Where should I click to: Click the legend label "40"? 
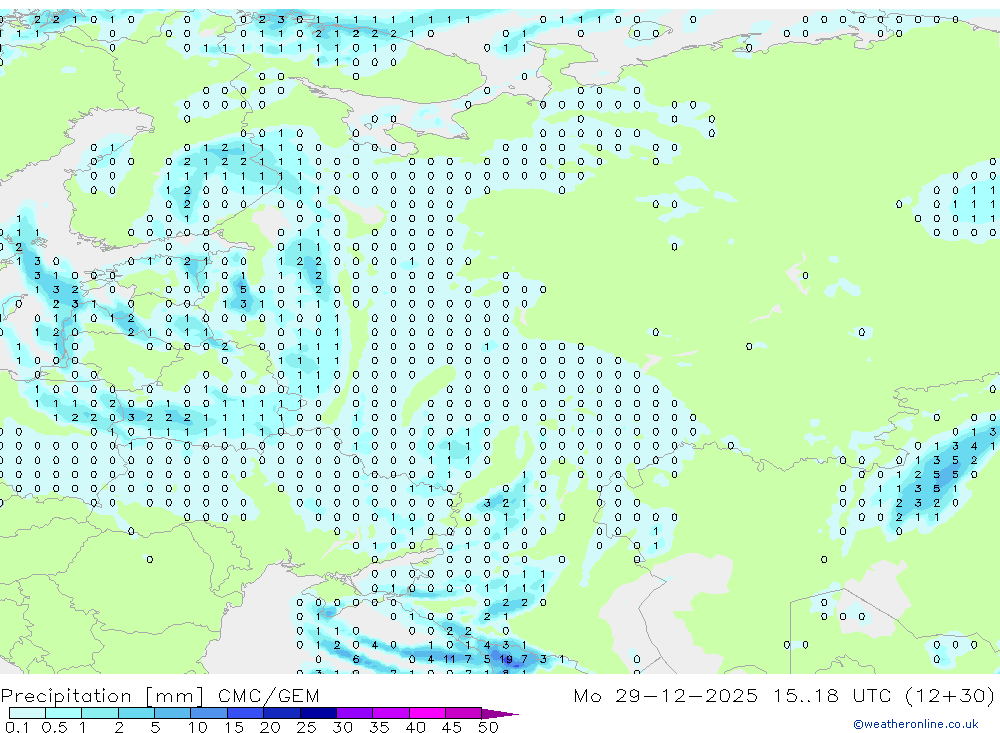coord(415,727)
